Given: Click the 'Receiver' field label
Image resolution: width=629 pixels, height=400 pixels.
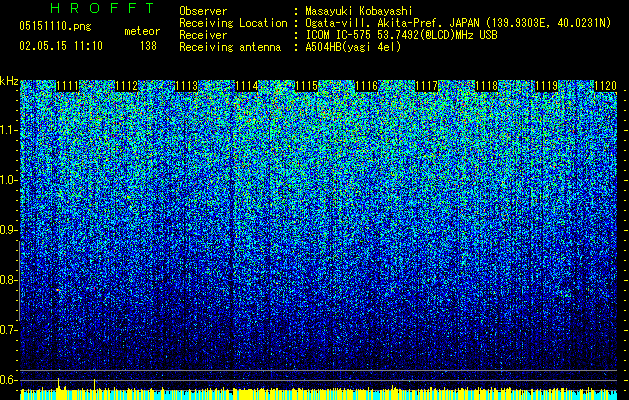Looking at the screenshot, I should point(203,35).
